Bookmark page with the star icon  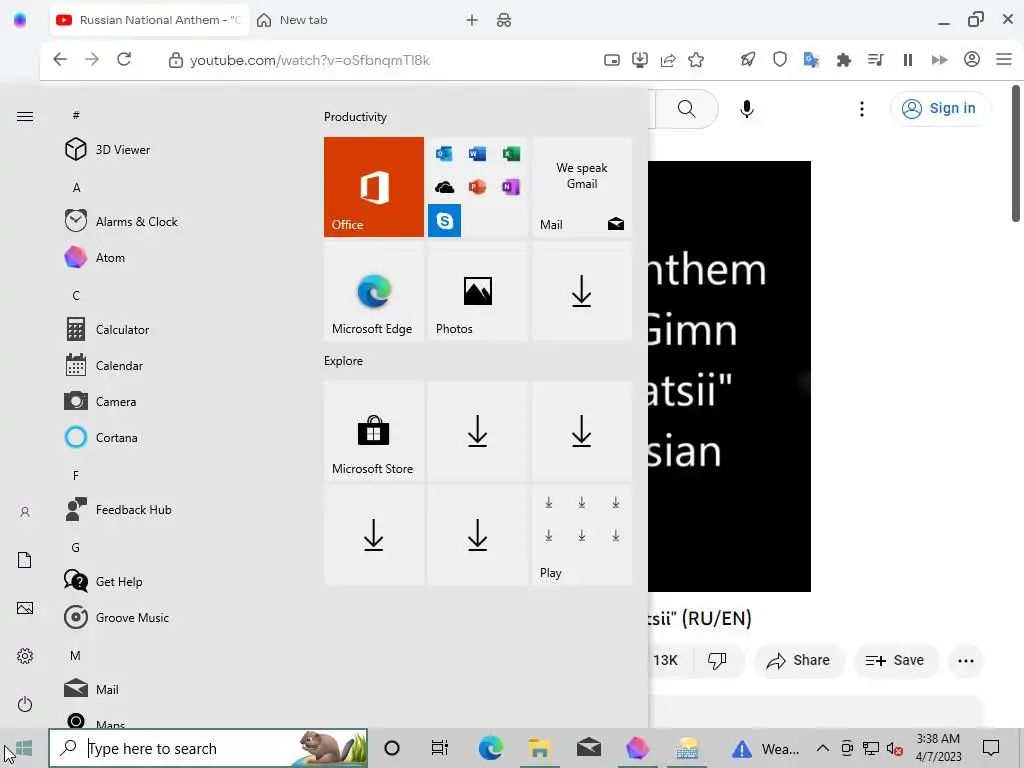(x=696, y=60)
